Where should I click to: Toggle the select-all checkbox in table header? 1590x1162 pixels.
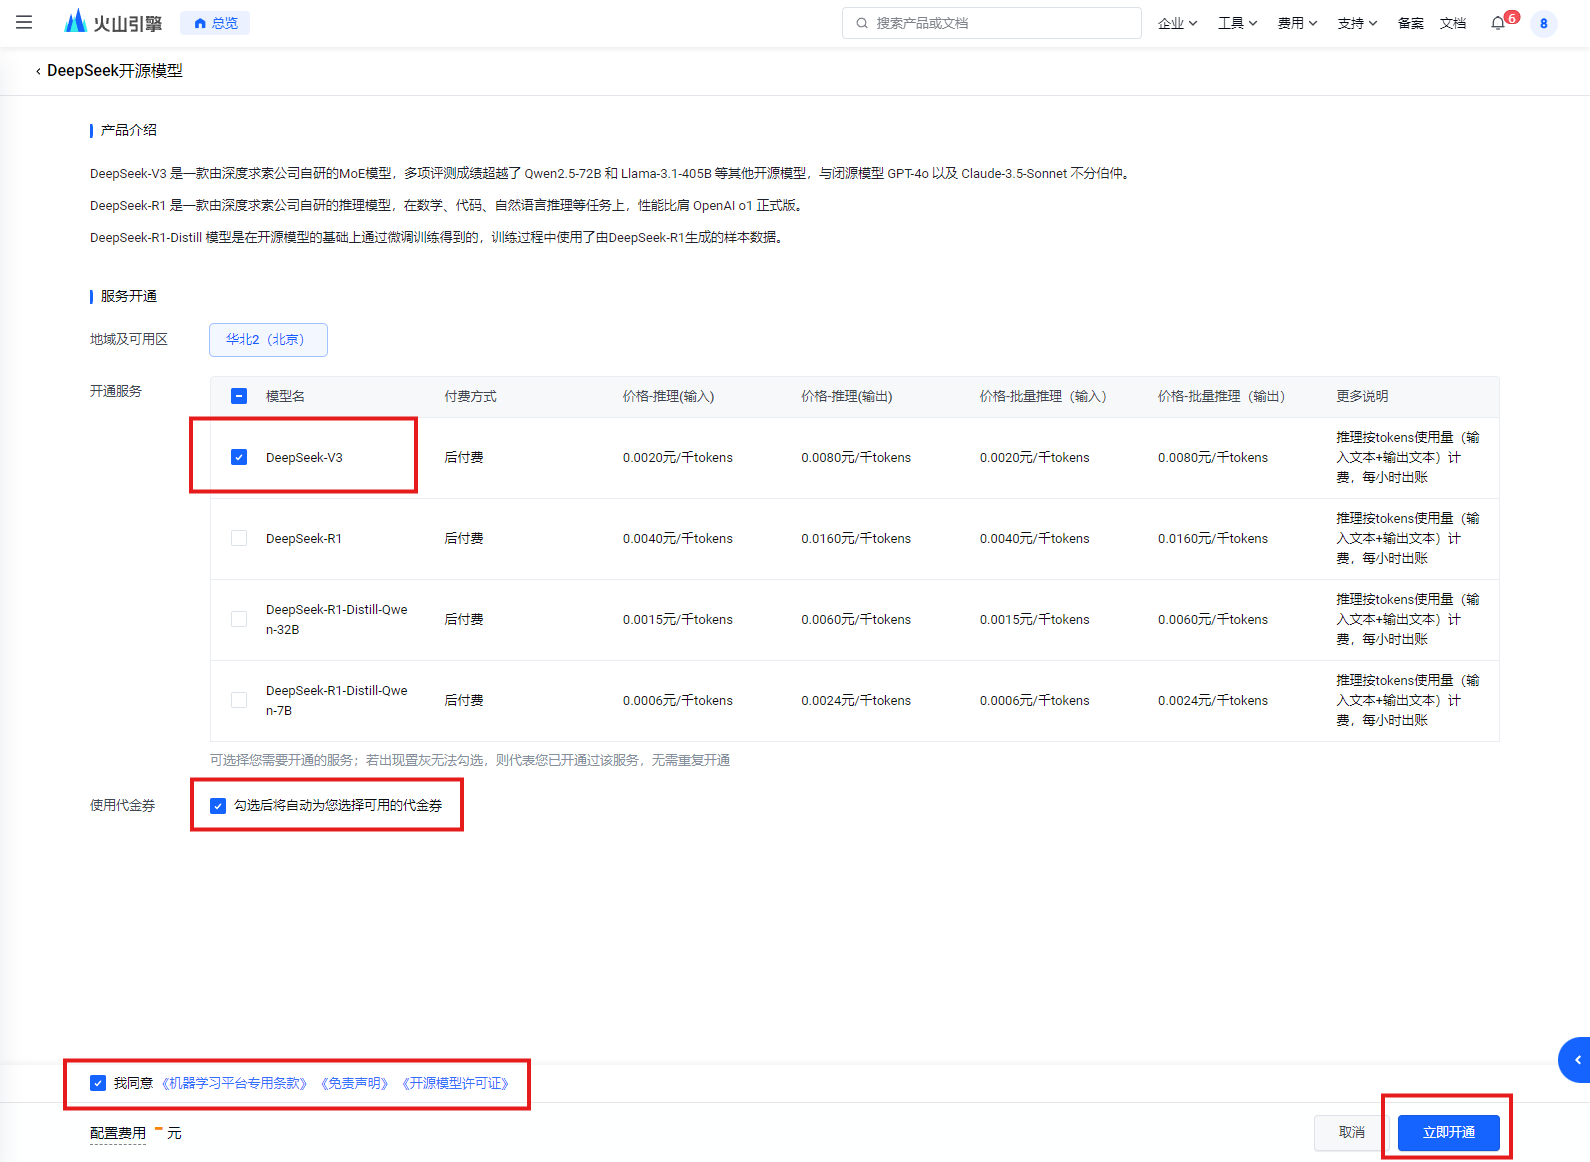pos(239,396)
